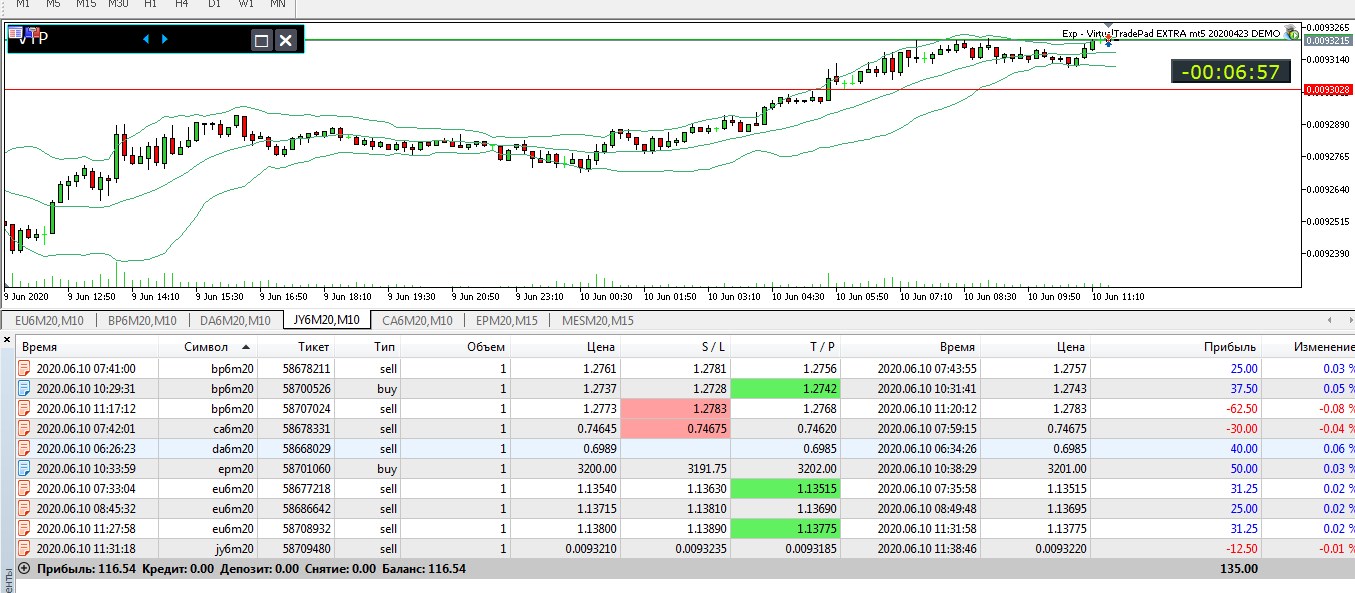Click the green T/P cell 1.13775
1355x593 pixels.
coord(784,528)
